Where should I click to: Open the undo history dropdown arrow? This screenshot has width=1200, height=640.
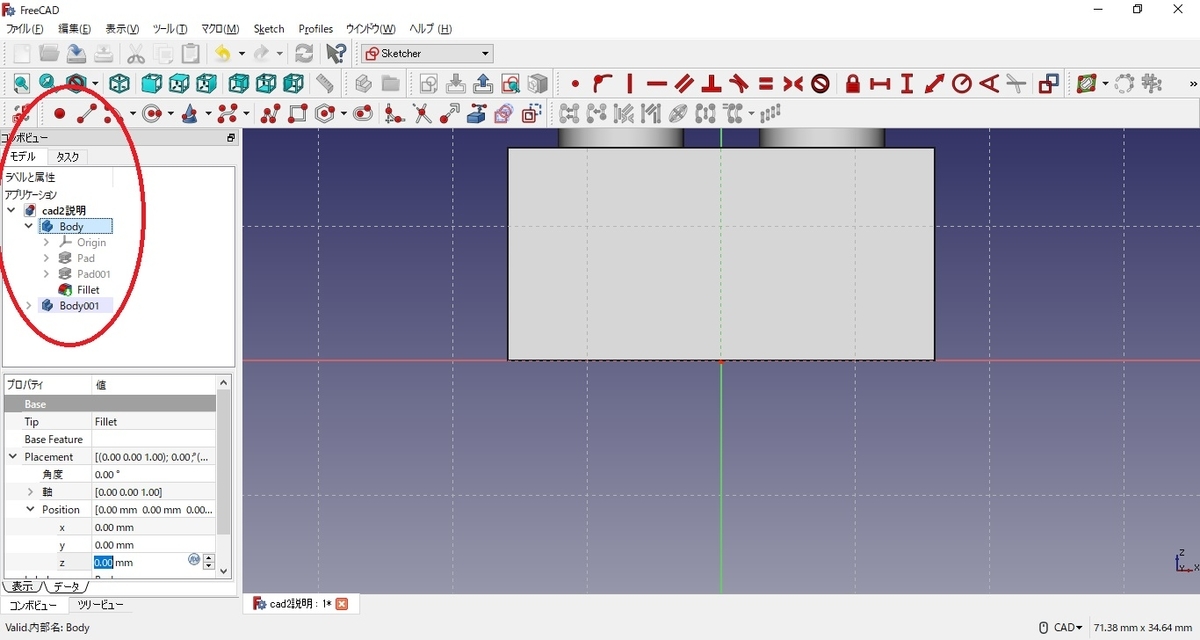pos(241,54)
